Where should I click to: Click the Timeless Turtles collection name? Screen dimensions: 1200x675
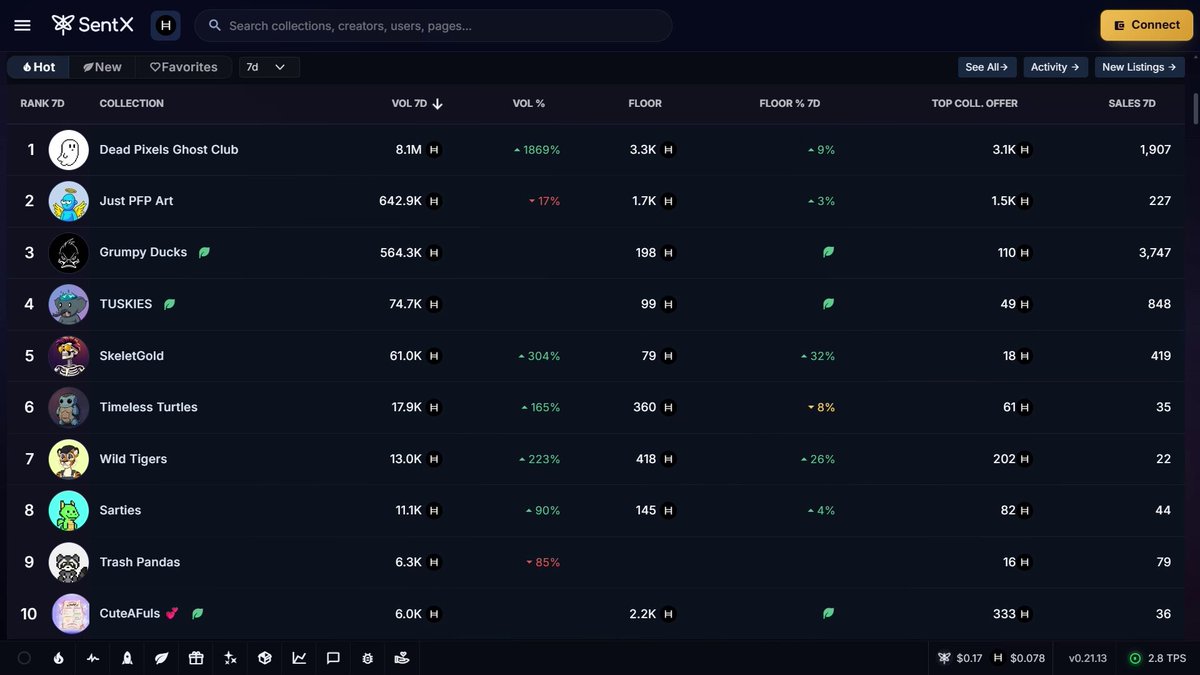click(x=149, y=407)
